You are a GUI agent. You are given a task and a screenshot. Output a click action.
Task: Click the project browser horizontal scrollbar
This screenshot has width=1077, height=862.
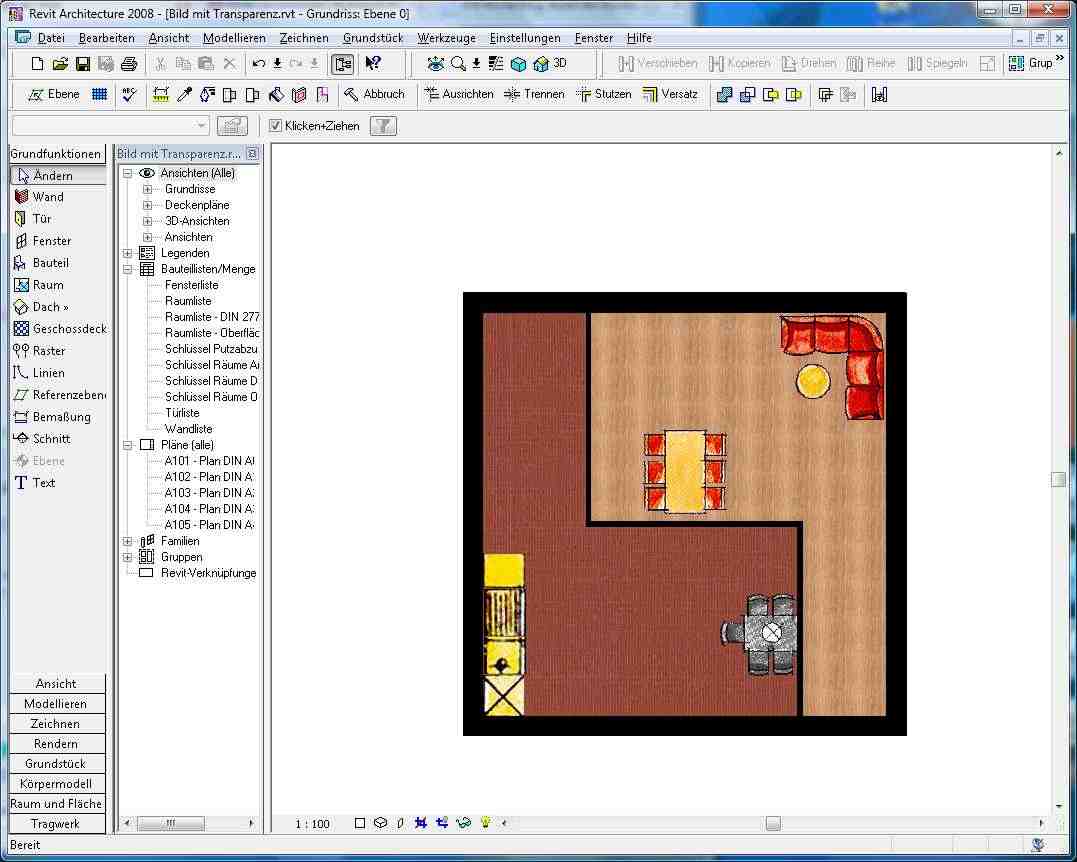[x=172, y=823]
